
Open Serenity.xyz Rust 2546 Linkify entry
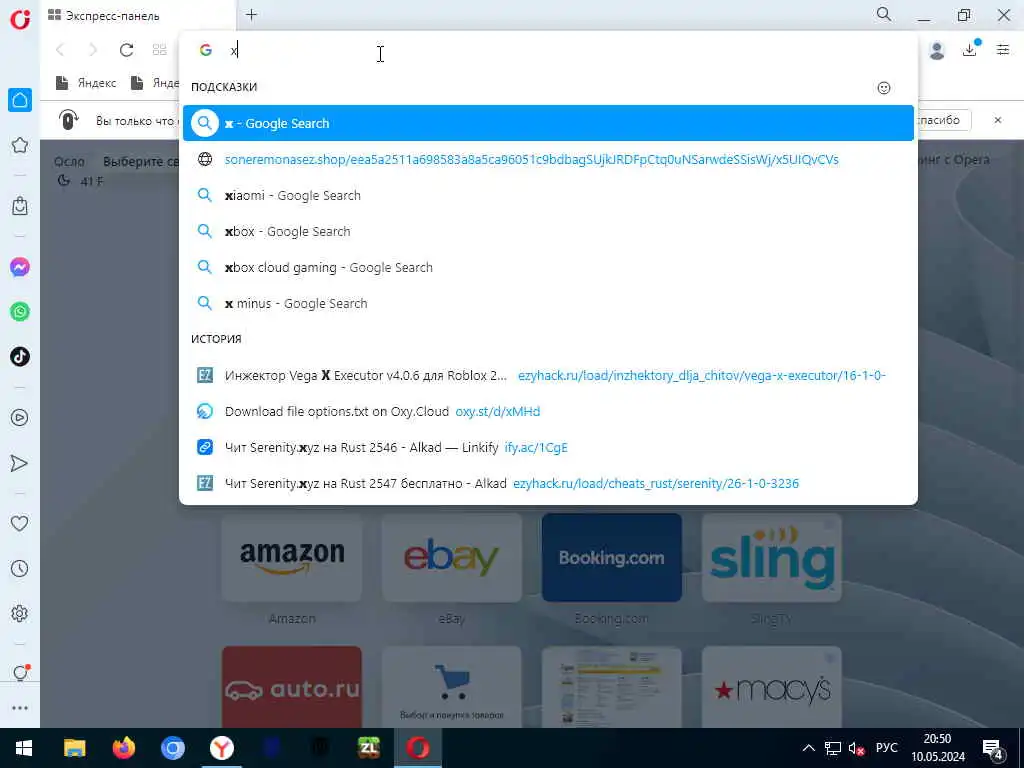[548, 447]
